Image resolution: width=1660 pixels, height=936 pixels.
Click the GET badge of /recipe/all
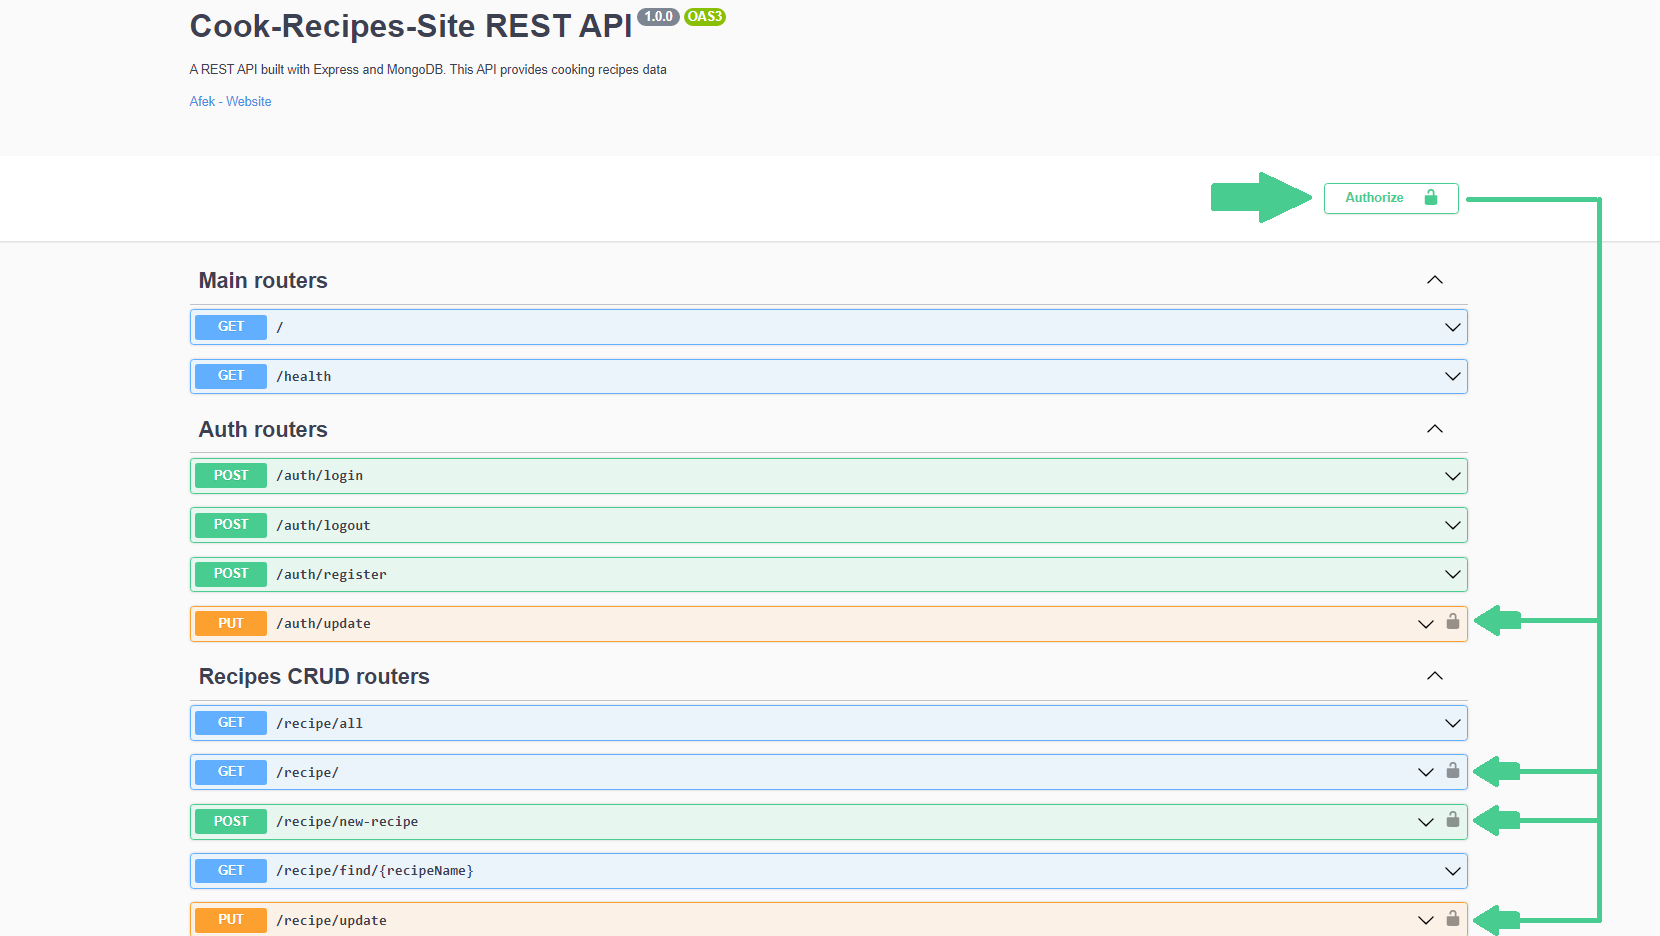pos(231,723)
